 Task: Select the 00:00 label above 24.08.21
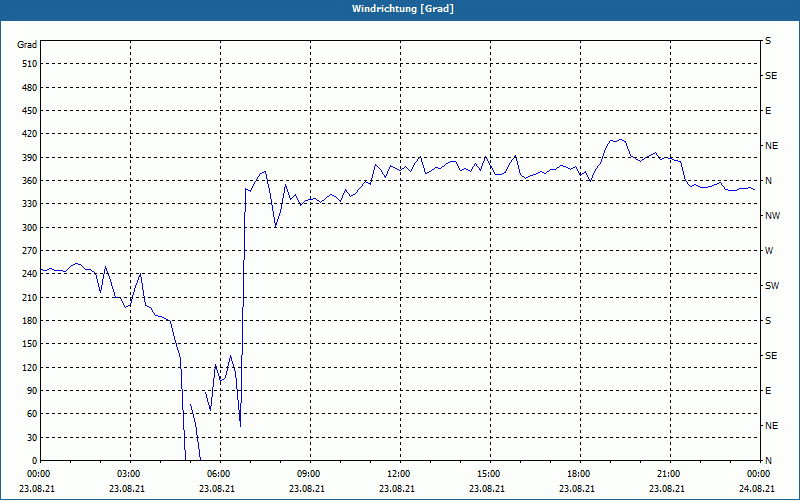pyautogui.click(x=759, y=474)
